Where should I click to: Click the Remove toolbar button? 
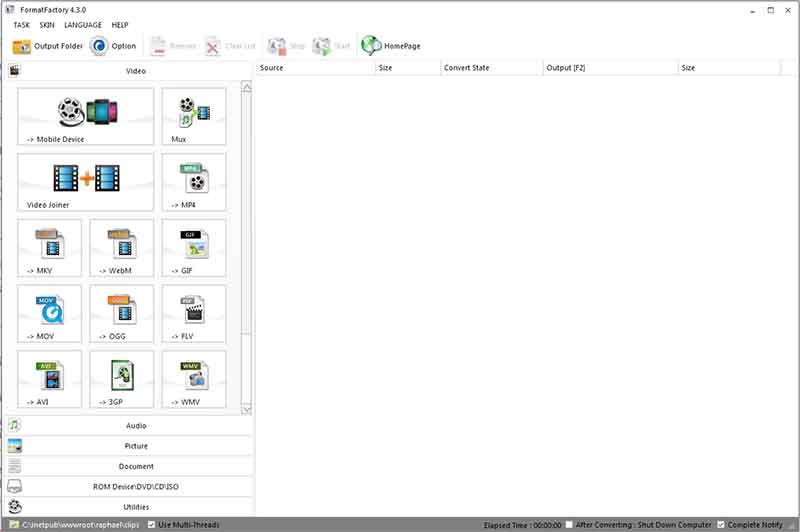click(x=173, y=46)
